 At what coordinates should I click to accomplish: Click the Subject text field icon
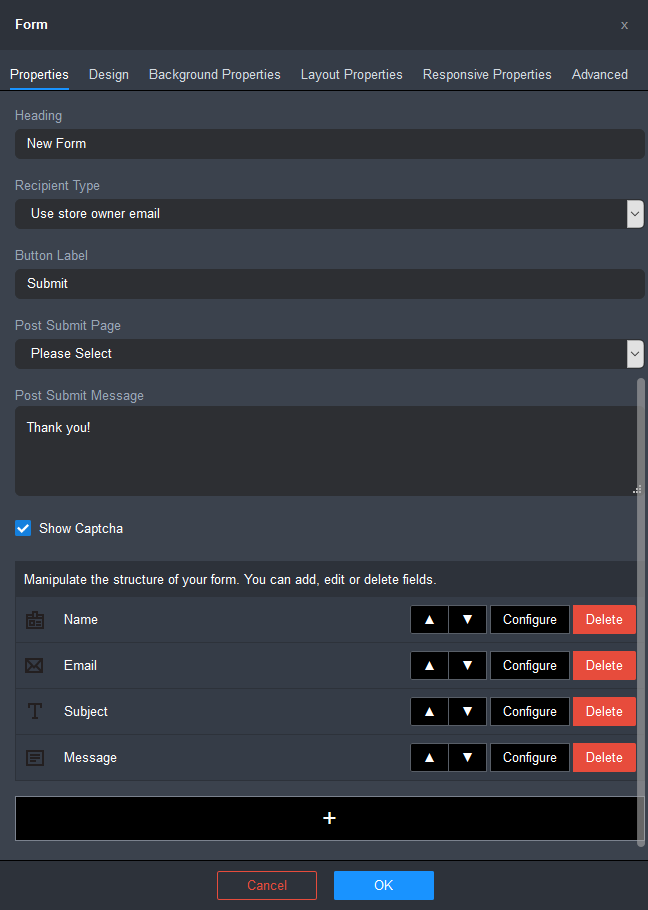(x=35, y=711)
